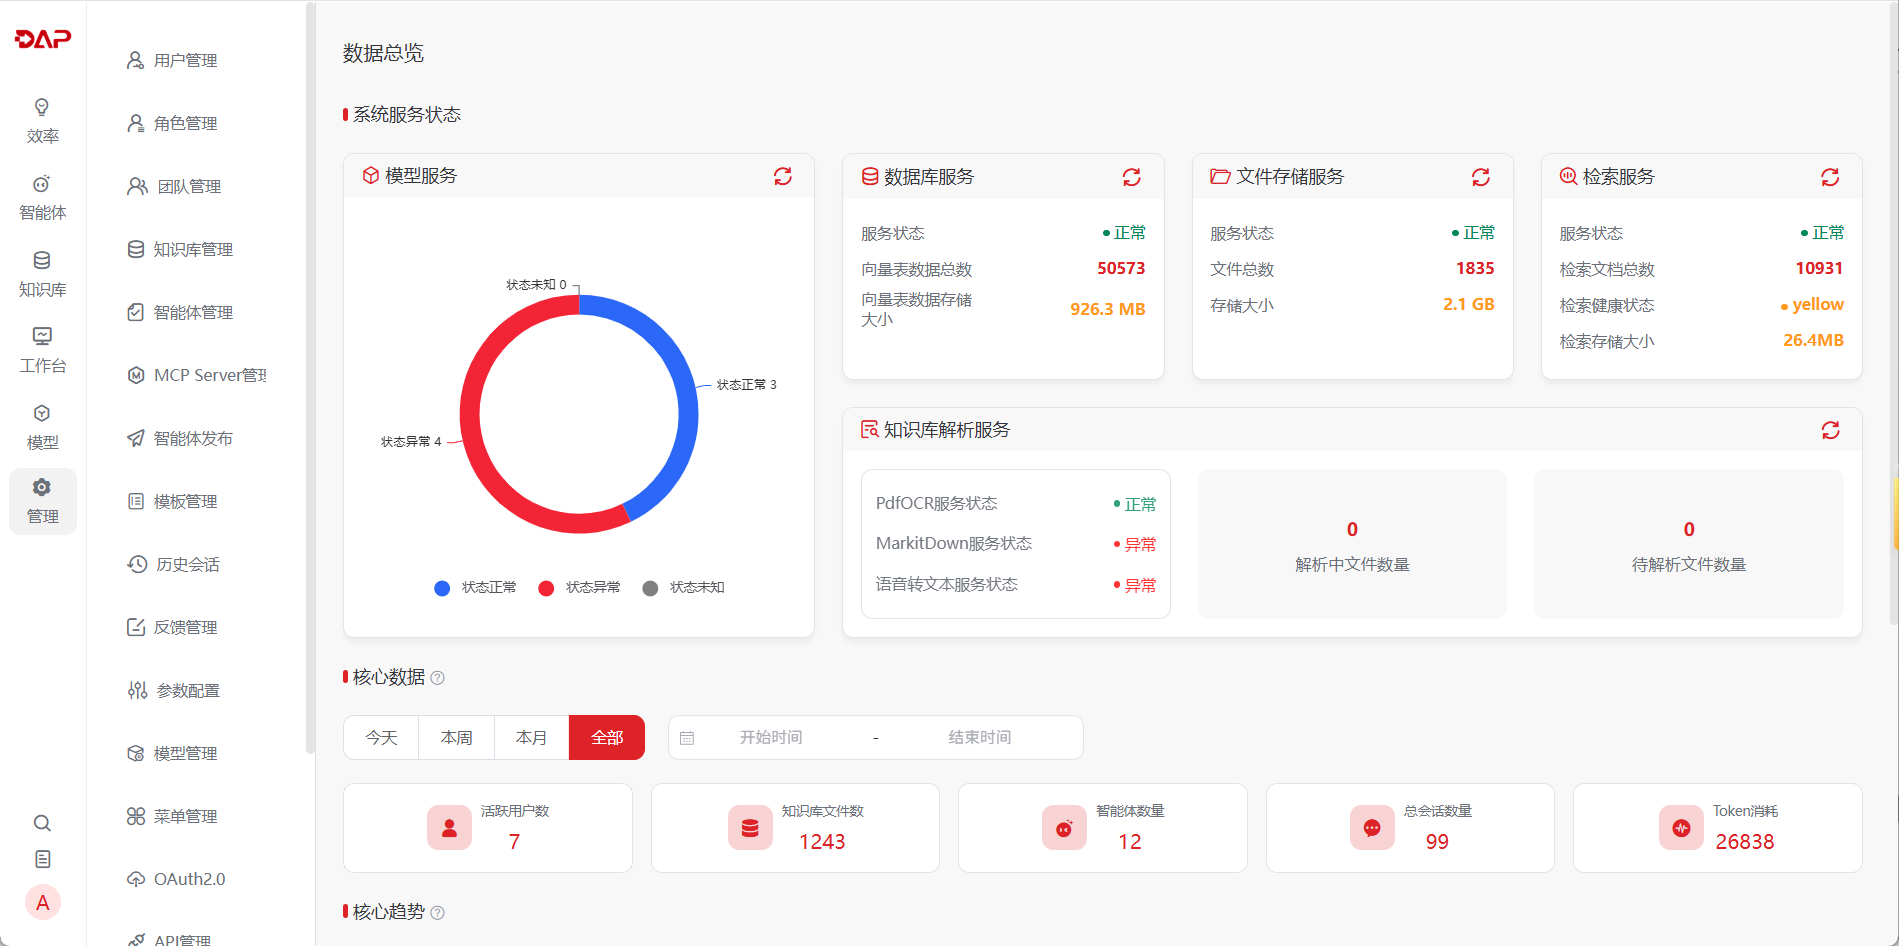Viewport: 1899px width, 946px height.
Task: Refresh the 知识库解析服务 panel
Action: click(1830, 430)
